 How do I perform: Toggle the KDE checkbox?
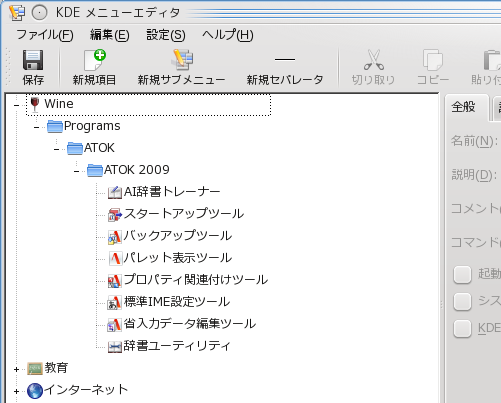[462, 329]
